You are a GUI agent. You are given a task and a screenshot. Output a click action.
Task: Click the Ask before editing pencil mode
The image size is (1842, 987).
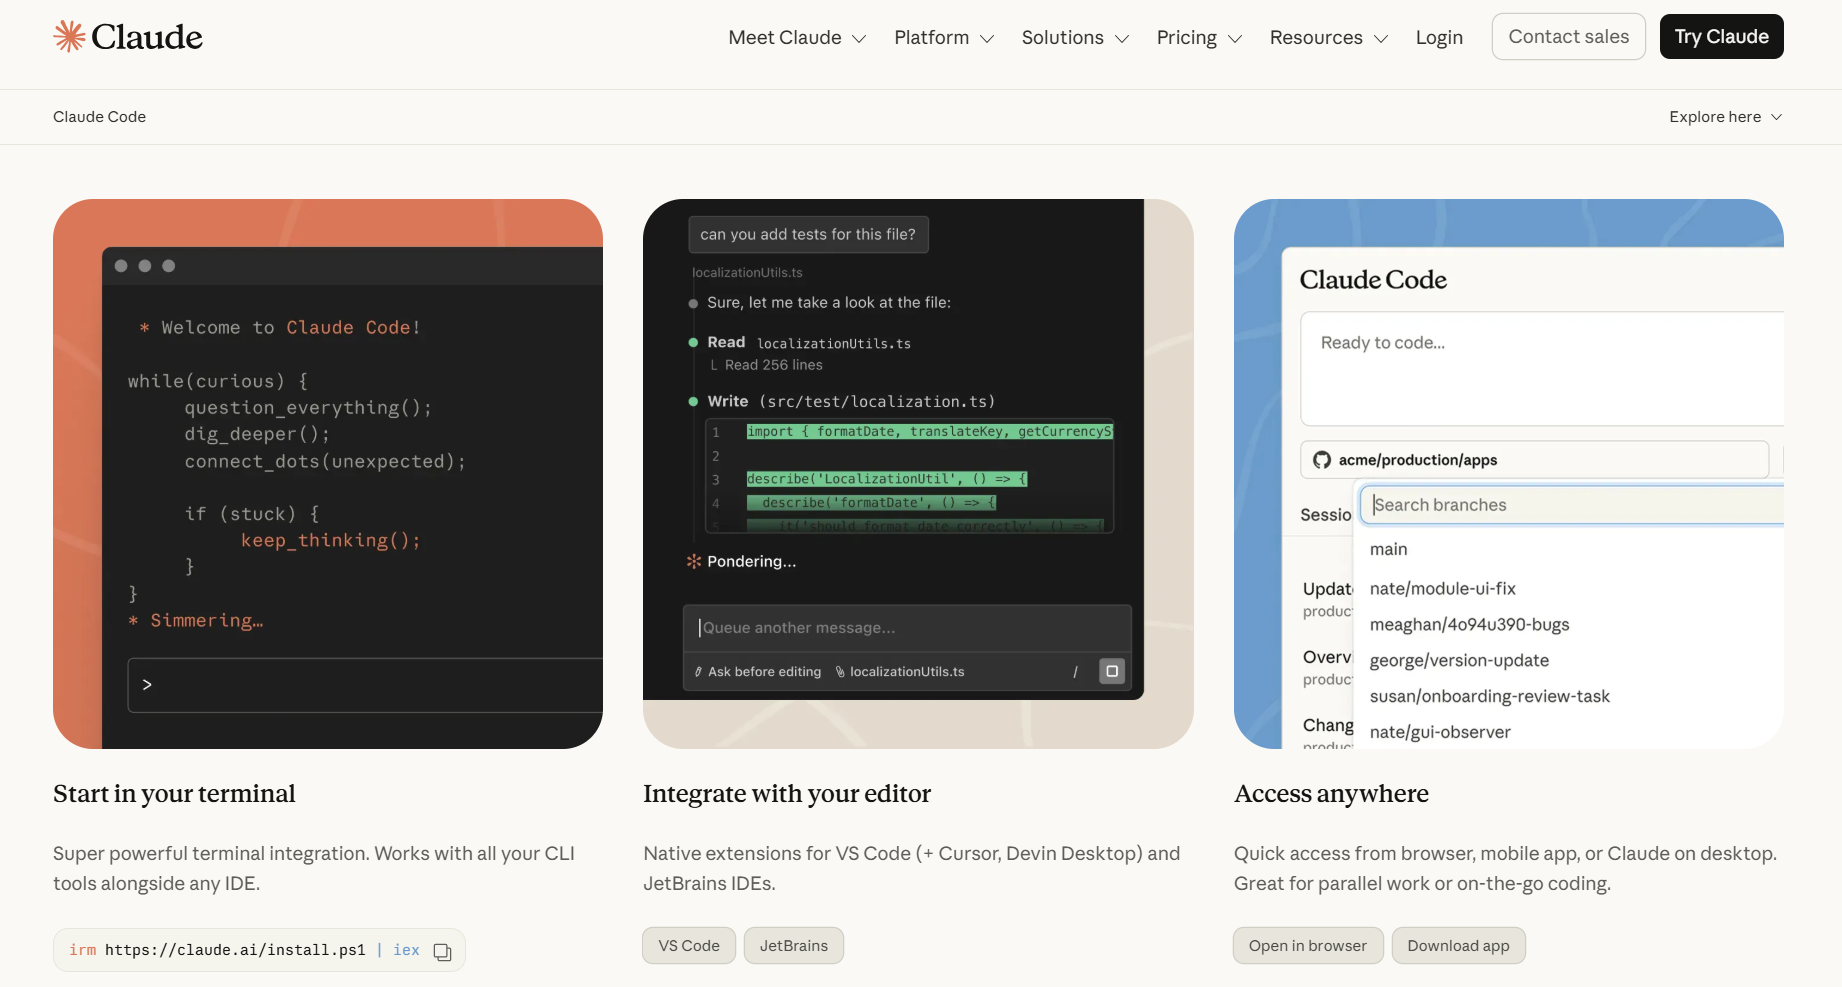pyautogui.click(x=758, y=672)
